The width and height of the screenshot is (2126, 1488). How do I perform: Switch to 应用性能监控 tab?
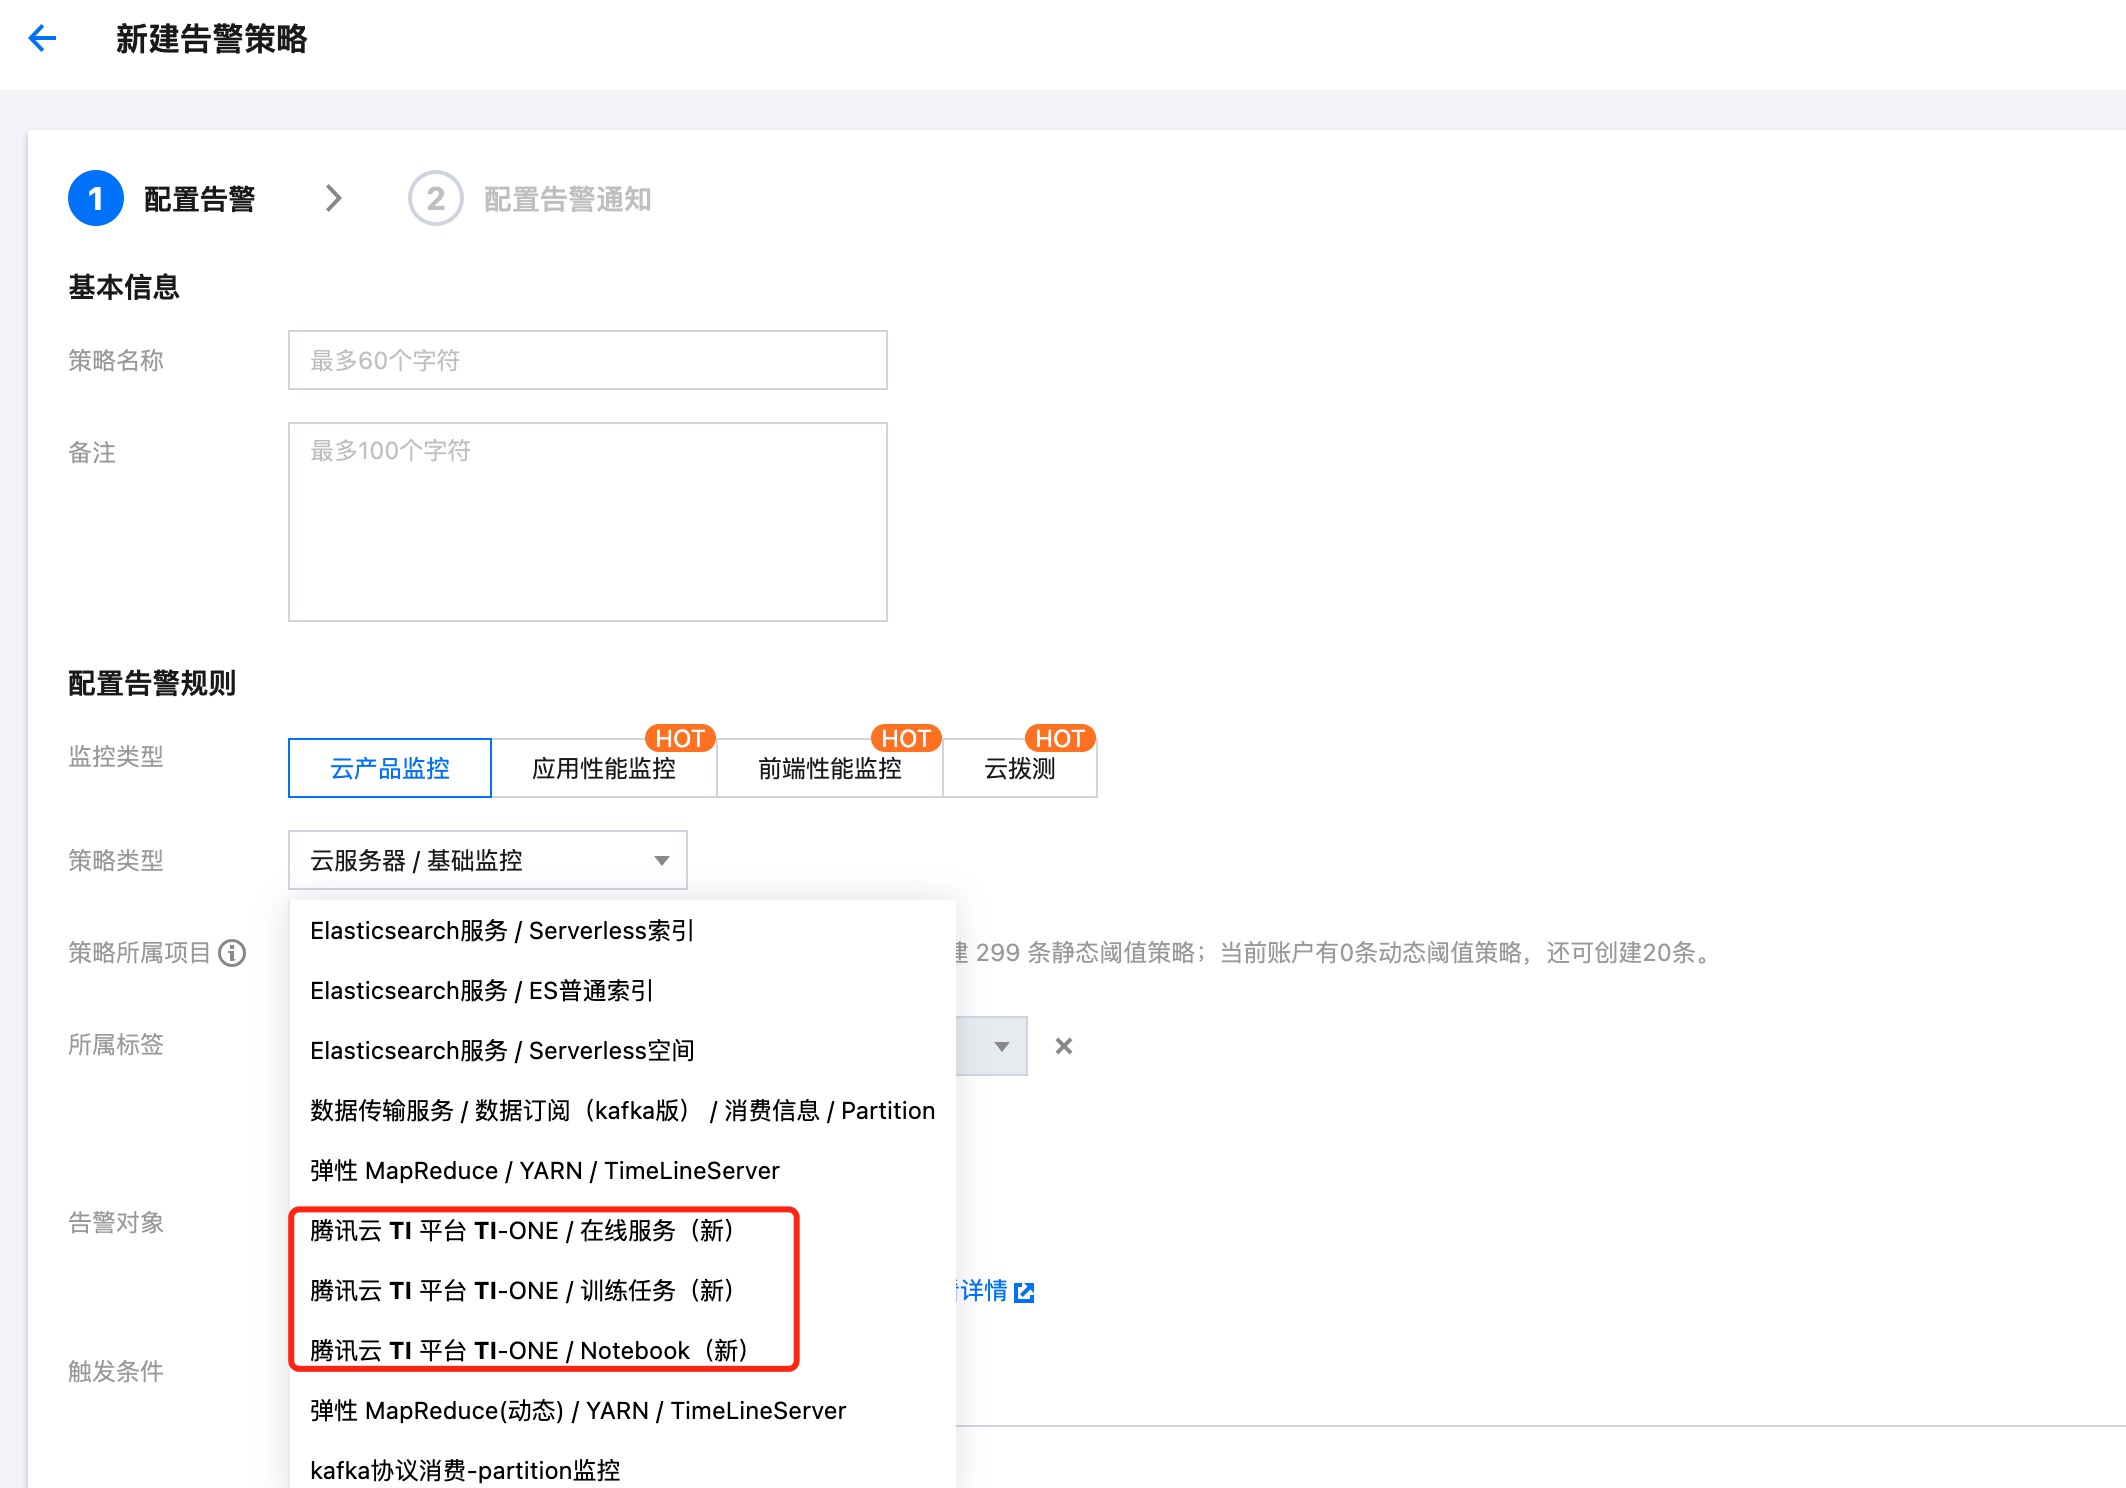tap(604, 768)
